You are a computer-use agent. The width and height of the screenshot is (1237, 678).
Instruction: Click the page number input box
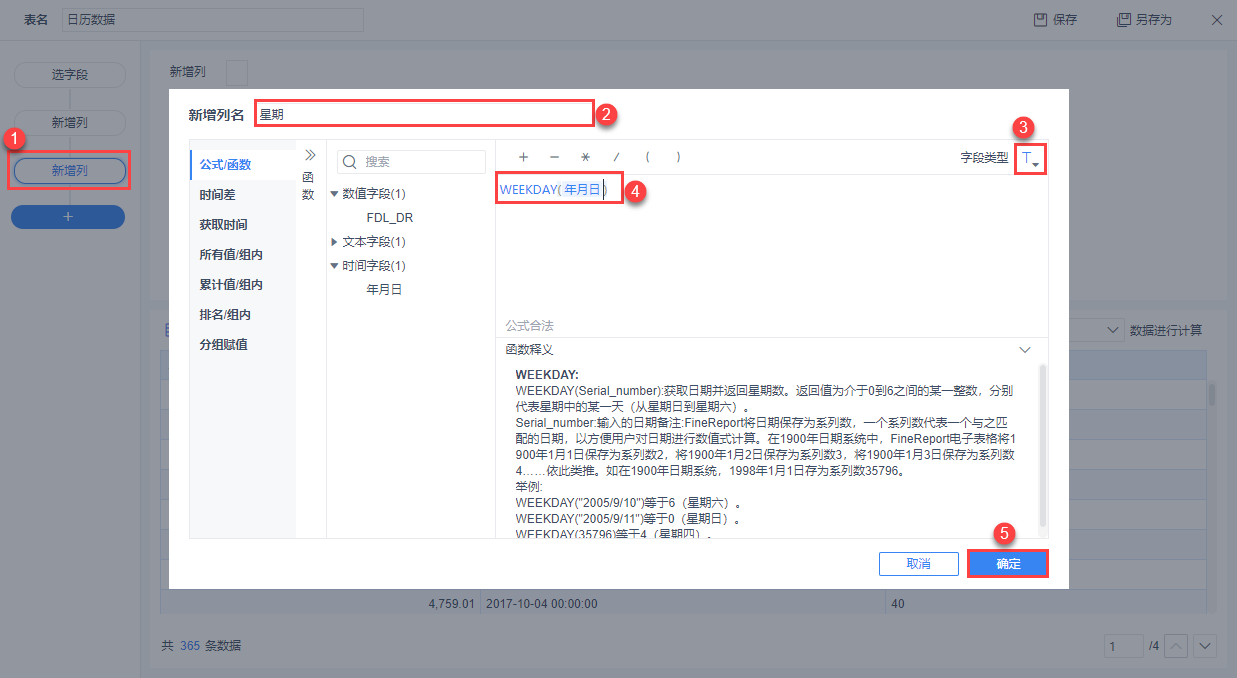[x=1124, y=645]
